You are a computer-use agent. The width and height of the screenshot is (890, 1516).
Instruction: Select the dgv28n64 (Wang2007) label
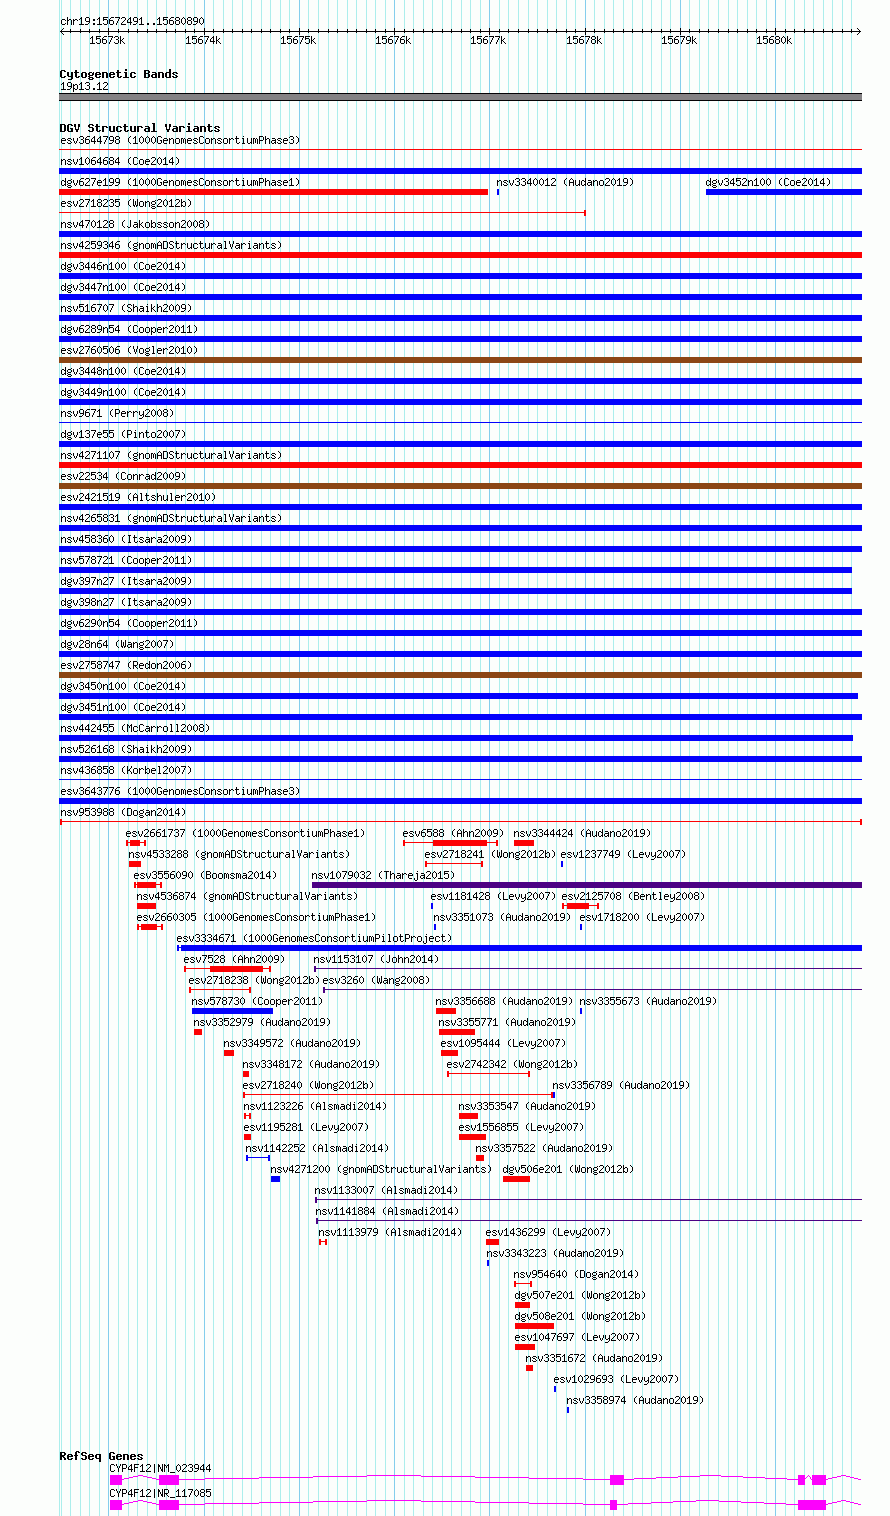(x=117, y=645)
